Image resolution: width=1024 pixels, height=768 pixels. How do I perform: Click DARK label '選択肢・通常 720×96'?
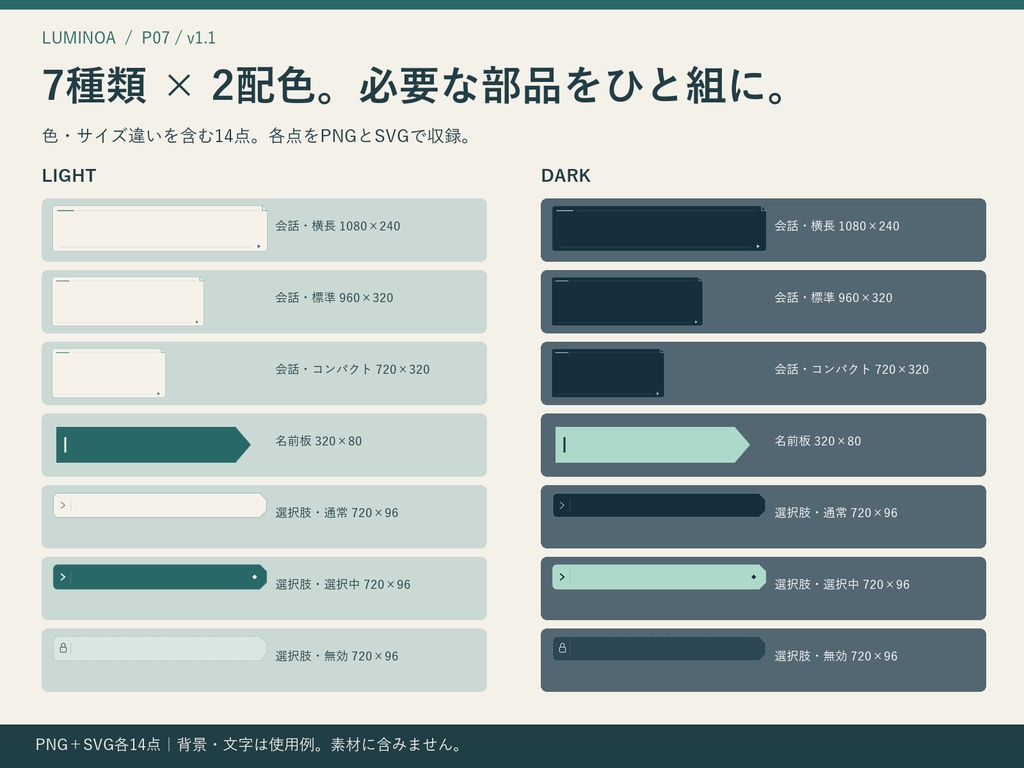tap(836, 513)
